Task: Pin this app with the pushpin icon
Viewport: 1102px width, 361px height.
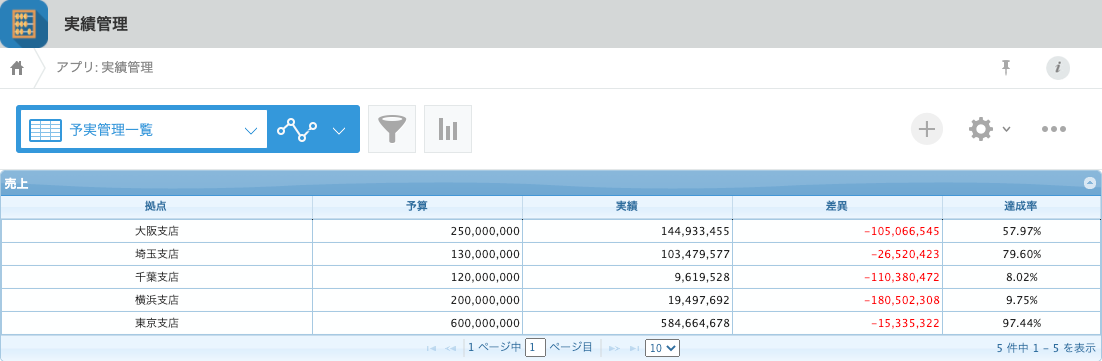Action: pos(1006,67)
